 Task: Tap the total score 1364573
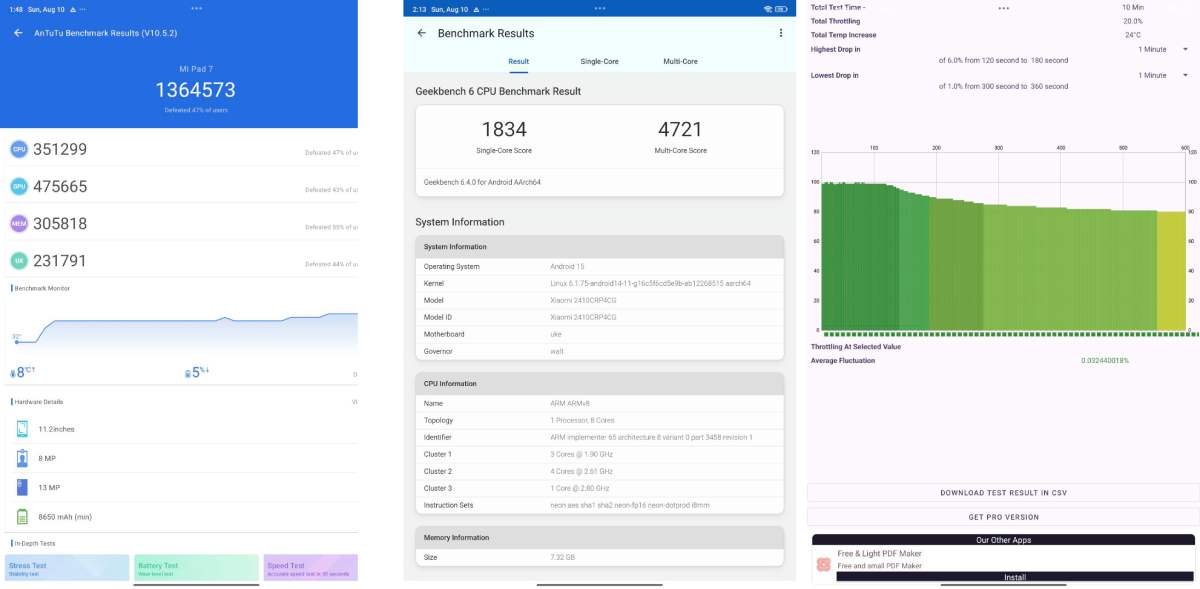(195, 90)
